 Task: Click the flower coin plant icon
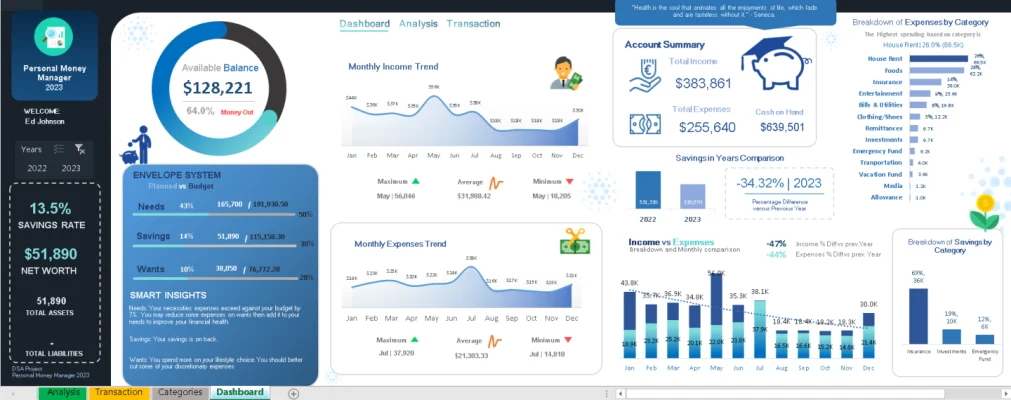pyautogui.click(x=986, y=212)
